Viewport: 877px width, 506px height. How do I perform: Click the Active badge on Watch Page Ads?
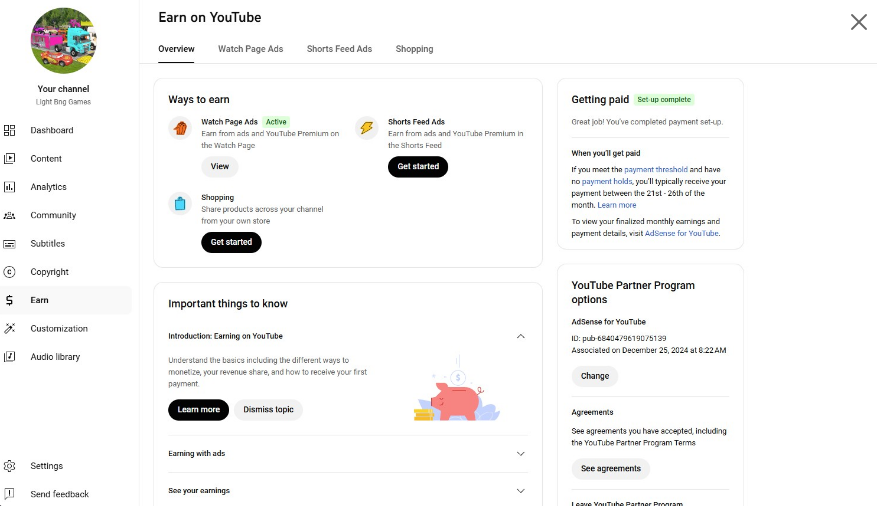(276, 122)
